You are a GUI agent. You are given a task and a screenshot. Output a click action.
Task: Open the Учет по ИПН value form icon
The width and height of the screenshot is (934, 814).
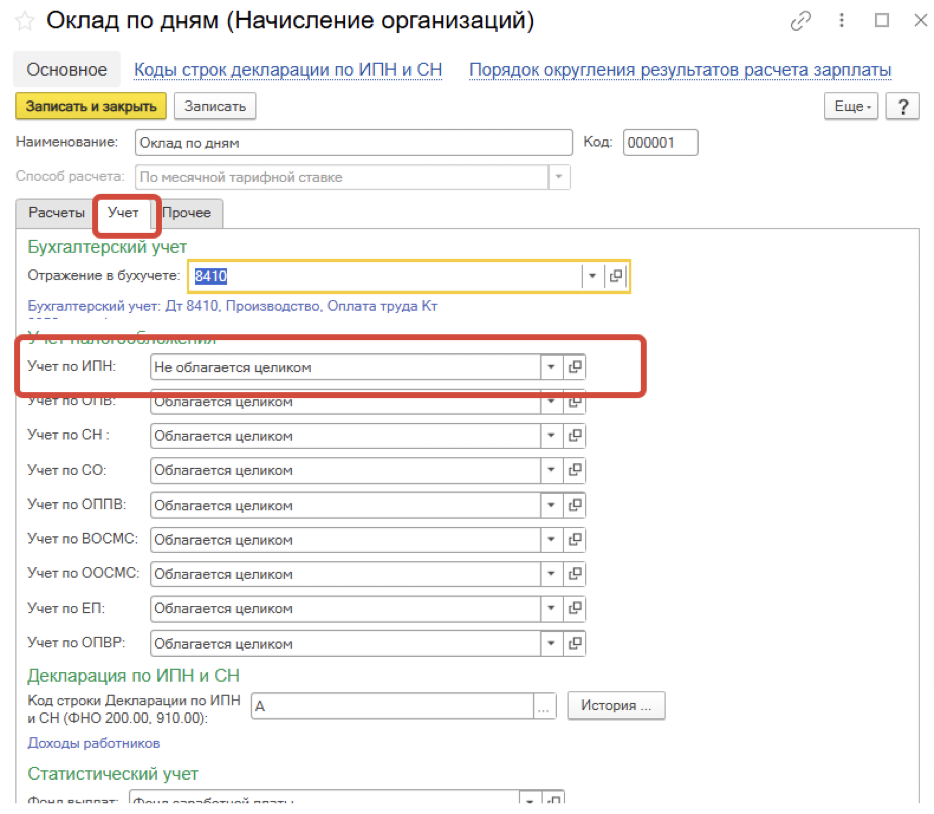pyautogui.click(x=574, y=367)
